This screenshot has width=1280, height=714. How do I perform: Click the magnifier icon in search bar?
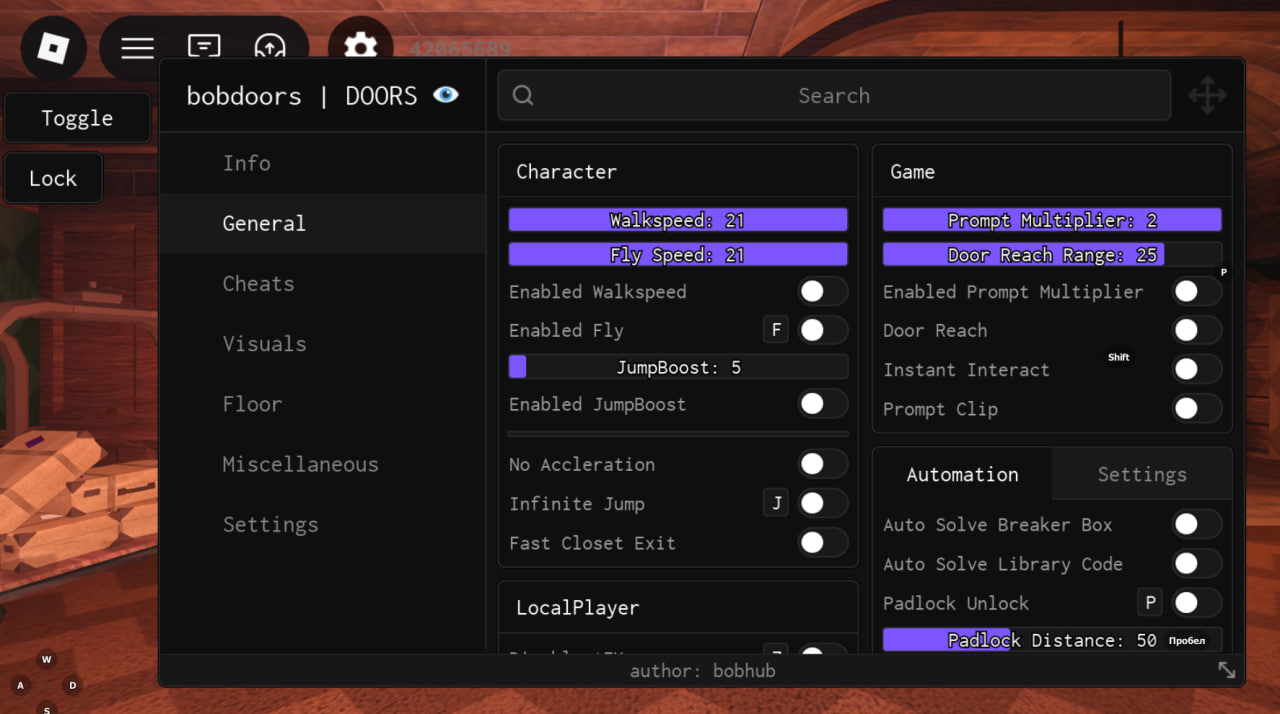pyautogui.click(x=523, y=96)
